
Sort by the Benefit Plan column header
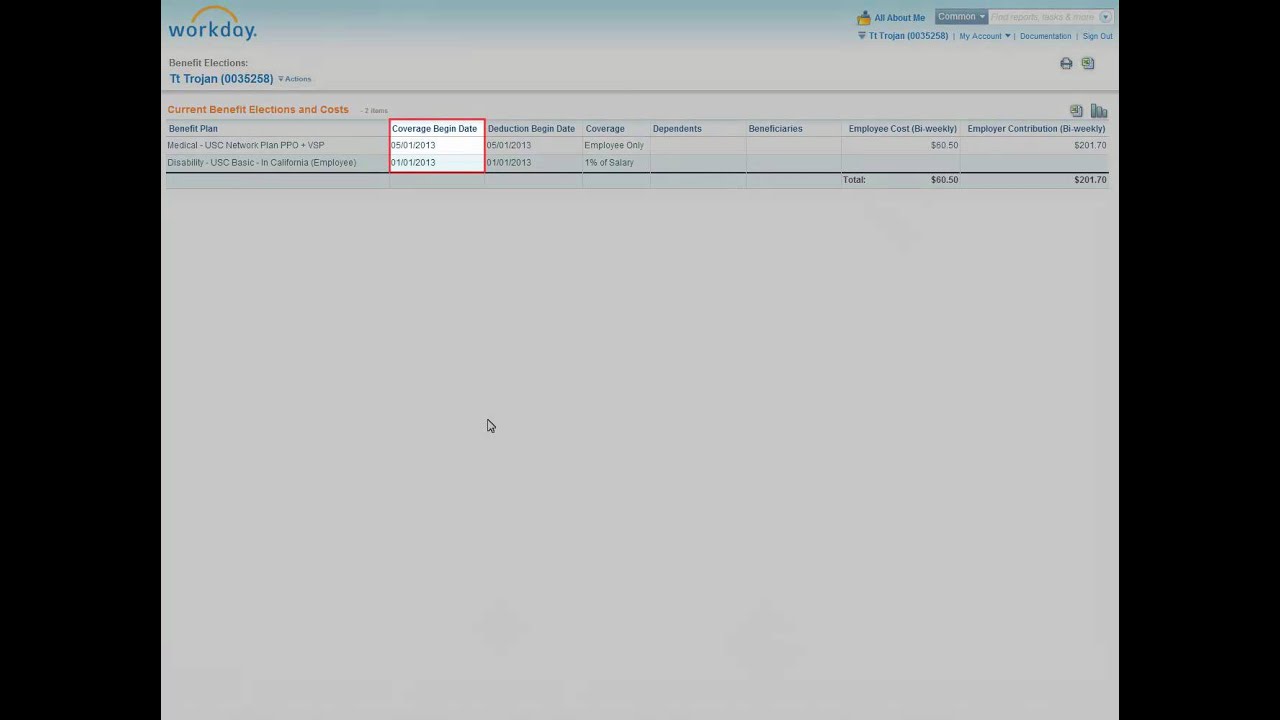(x=193, y=129)
